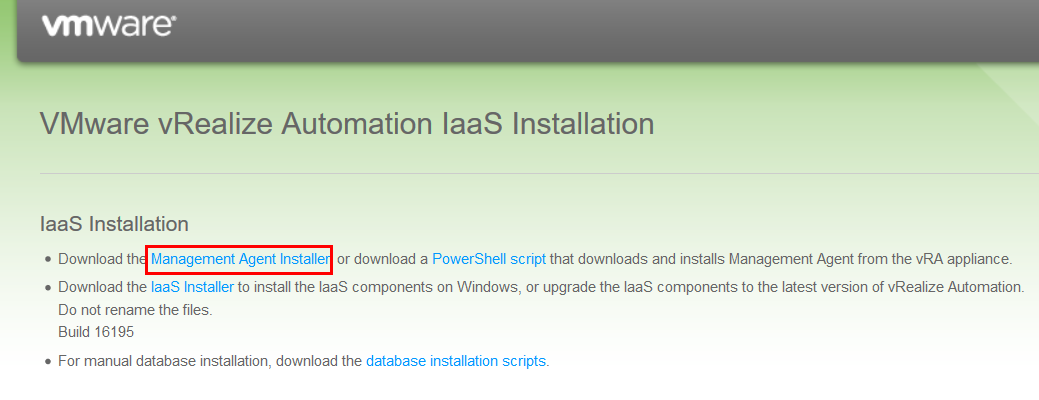1039x400 pixels.
Task: Open the Management Agent Installer link
Action: tap(240, 259)
